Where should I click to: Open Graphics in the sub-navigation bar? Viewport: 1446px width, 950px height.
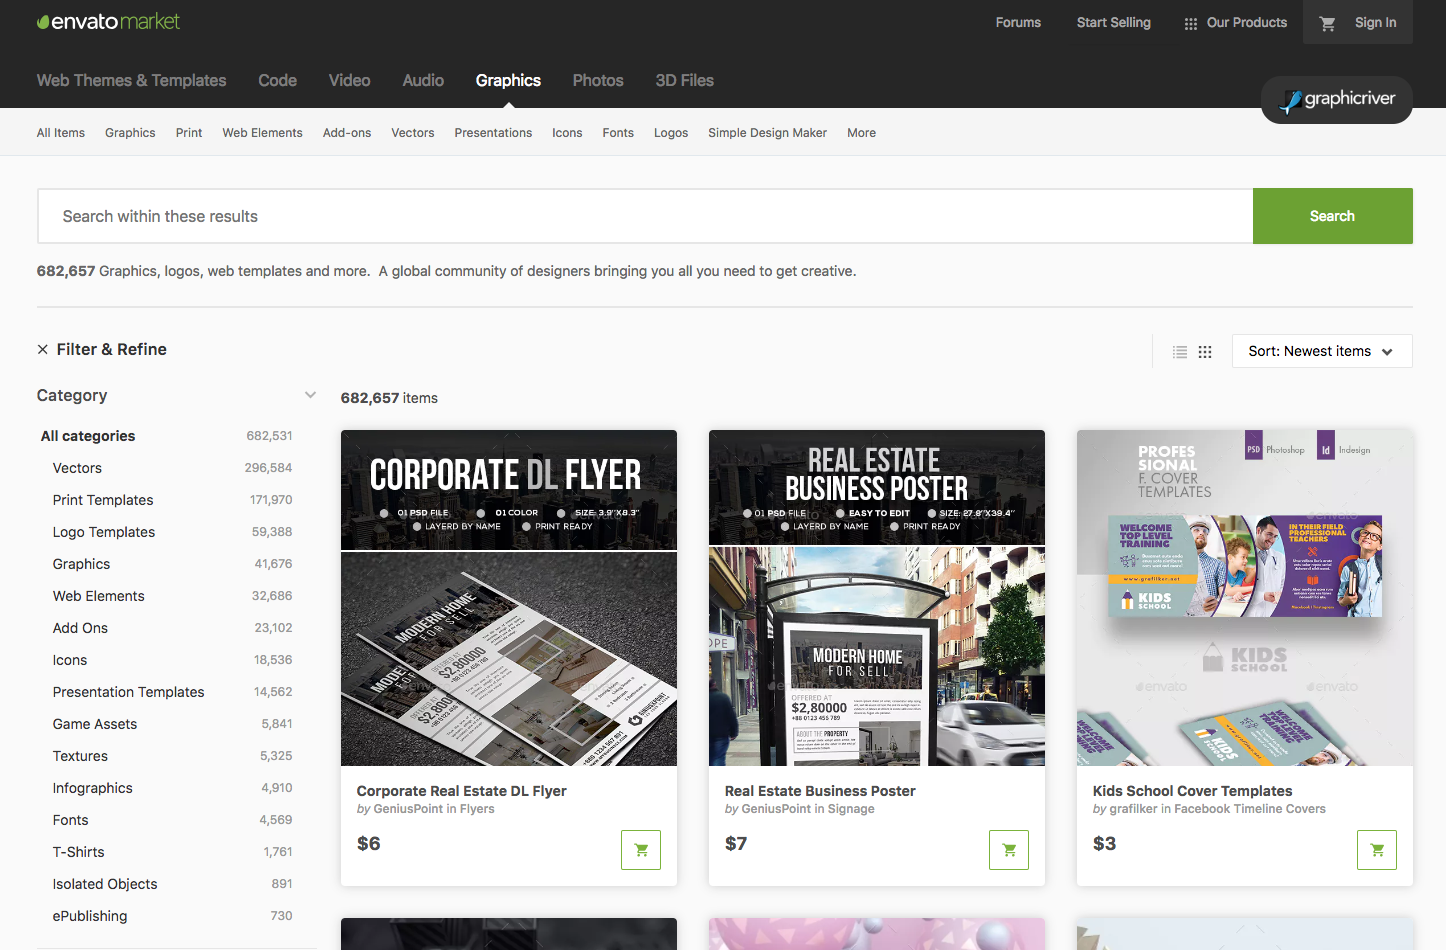(x=130, y=133)
